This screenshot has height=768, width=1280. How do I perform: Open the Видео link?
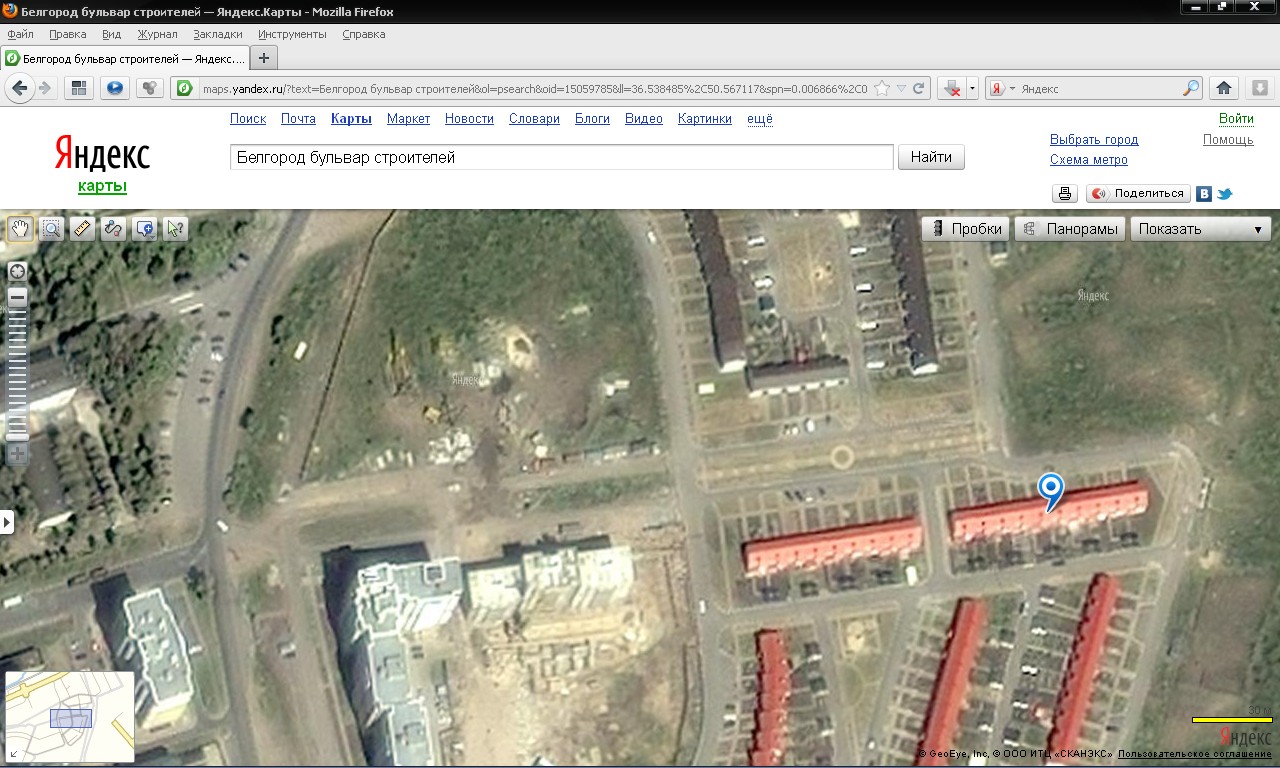644,118
